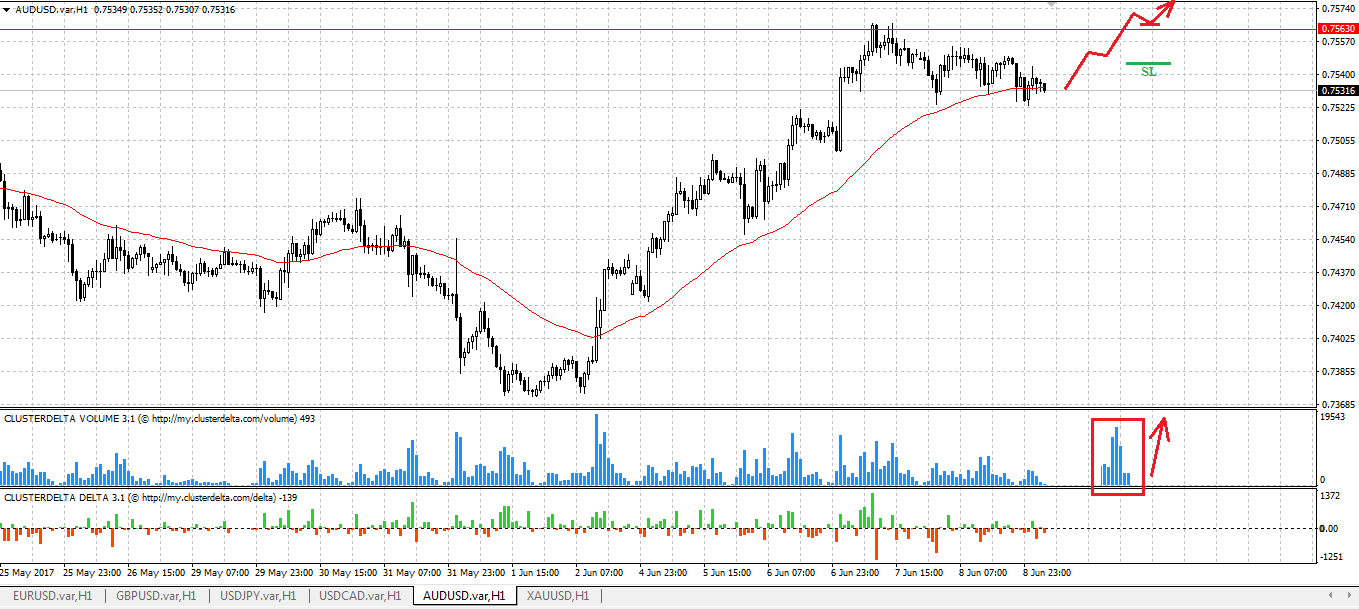Click the 0.73855 price axis label
This screenshot has width=1359, height=609.
[x=1339, y=372]
